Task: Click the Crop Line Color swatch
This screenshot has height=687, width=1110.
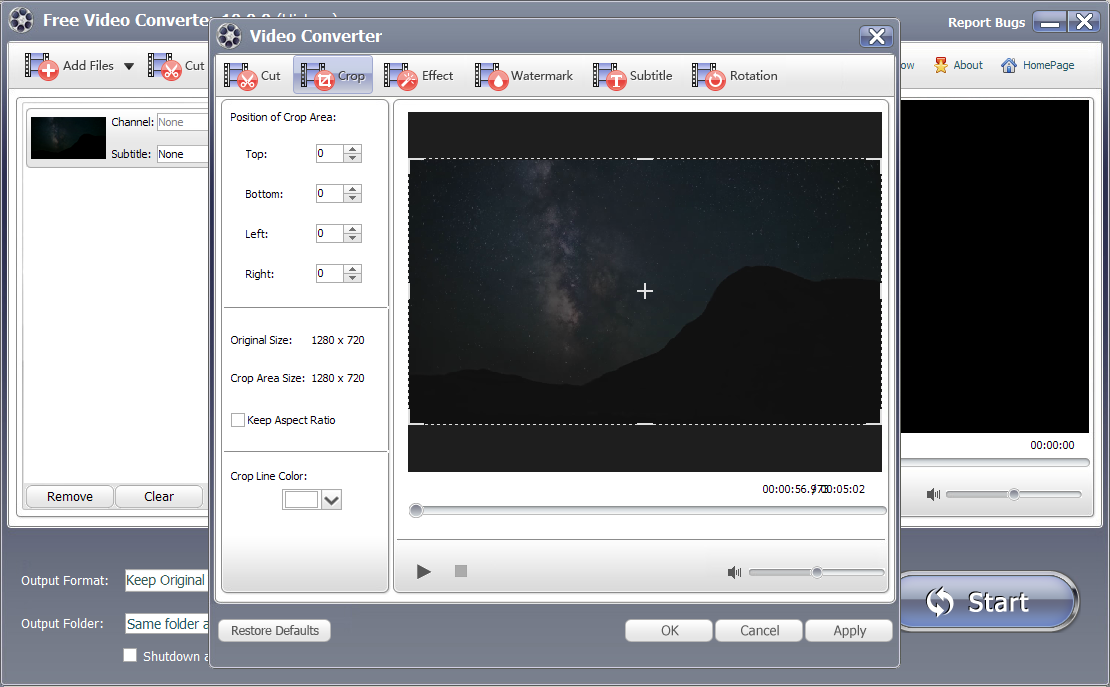Action: (301, 499)
